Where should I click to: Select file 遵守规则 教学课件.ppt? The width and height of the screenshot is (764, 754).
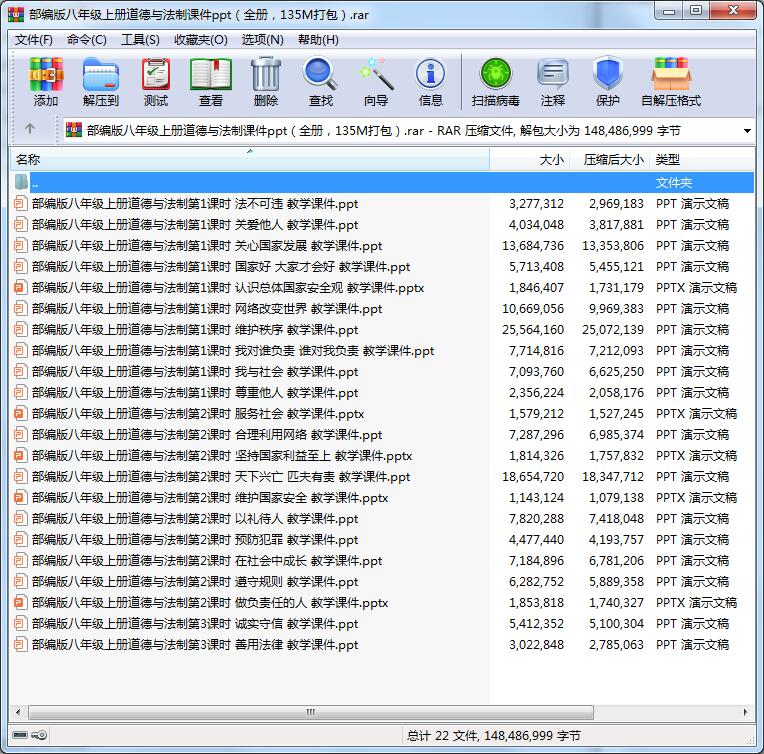195,581
